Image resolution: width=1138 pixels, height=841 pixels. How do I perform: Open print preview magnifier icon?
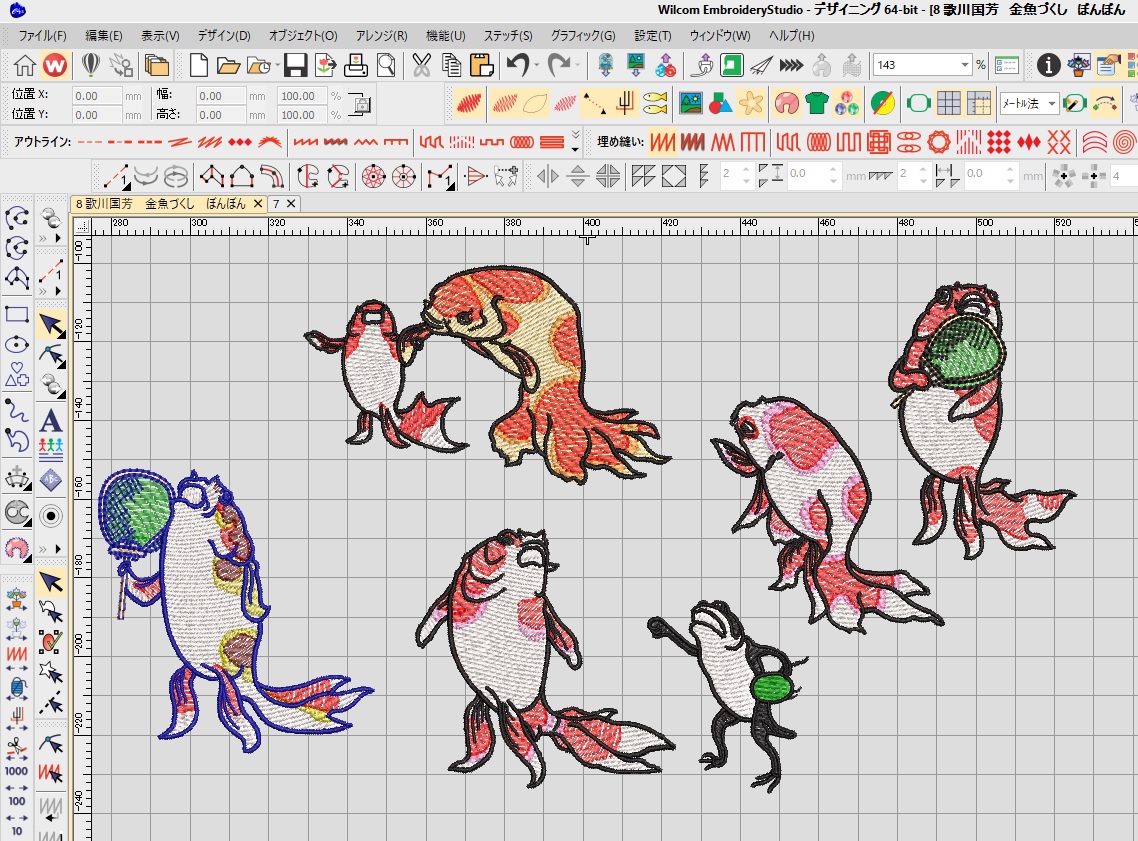pos(386,65)
